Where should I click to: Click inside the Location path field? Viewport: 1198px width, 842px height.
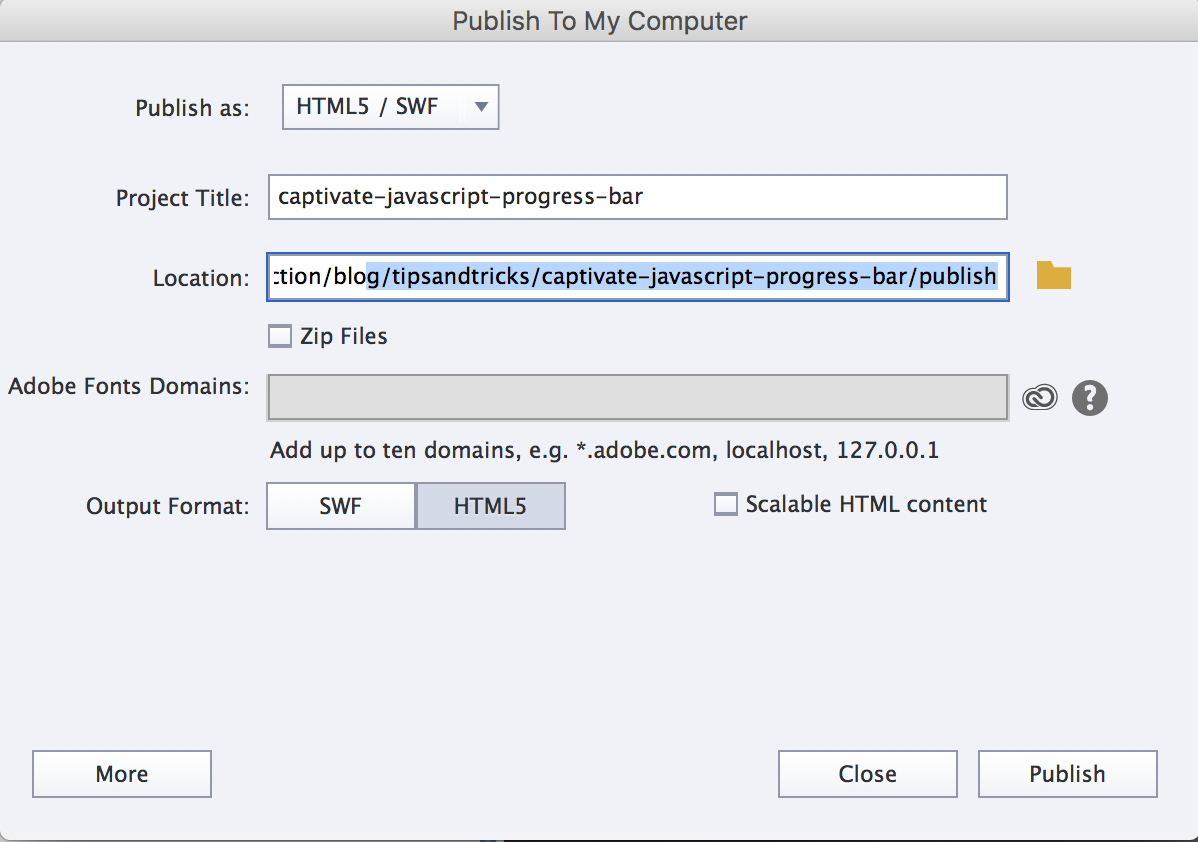[x=638, y=277]
